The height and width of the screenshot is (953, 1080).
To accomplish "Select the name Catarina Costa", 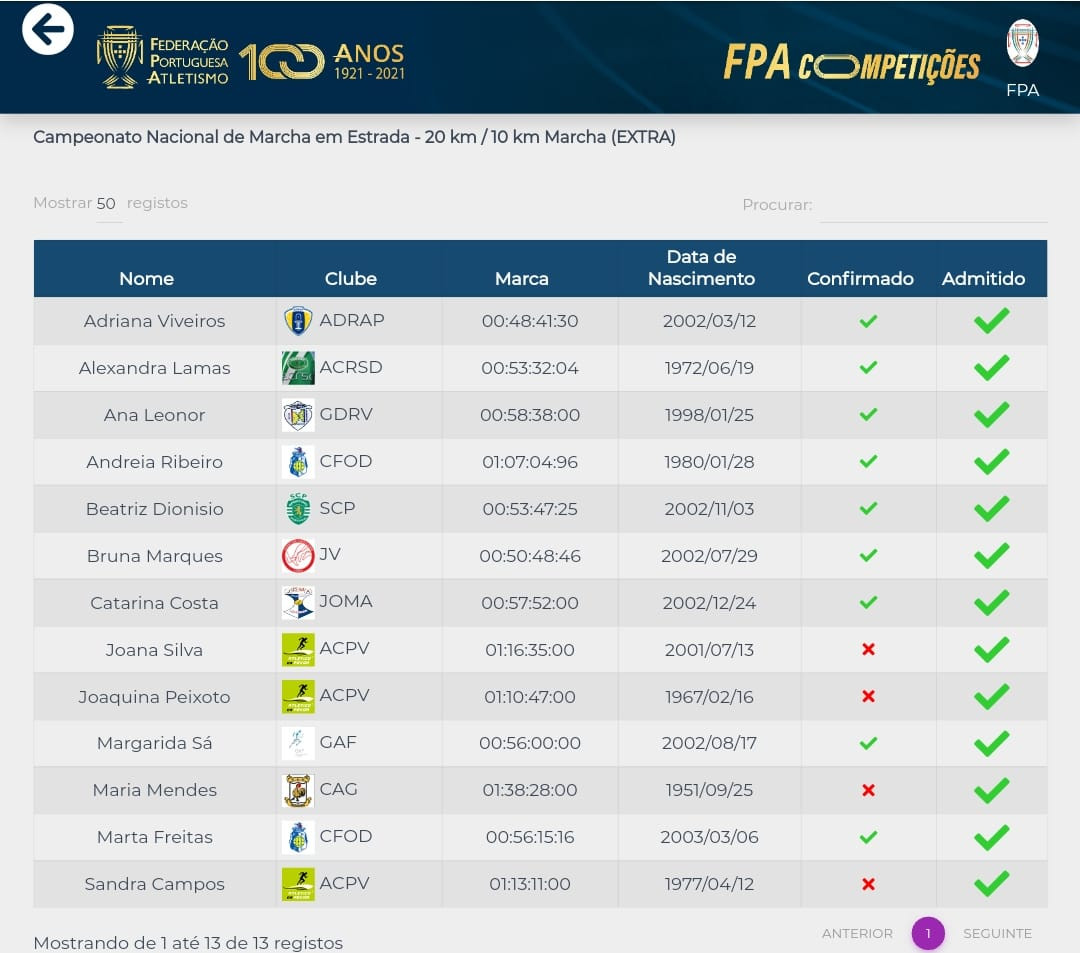I will [154, 603].
